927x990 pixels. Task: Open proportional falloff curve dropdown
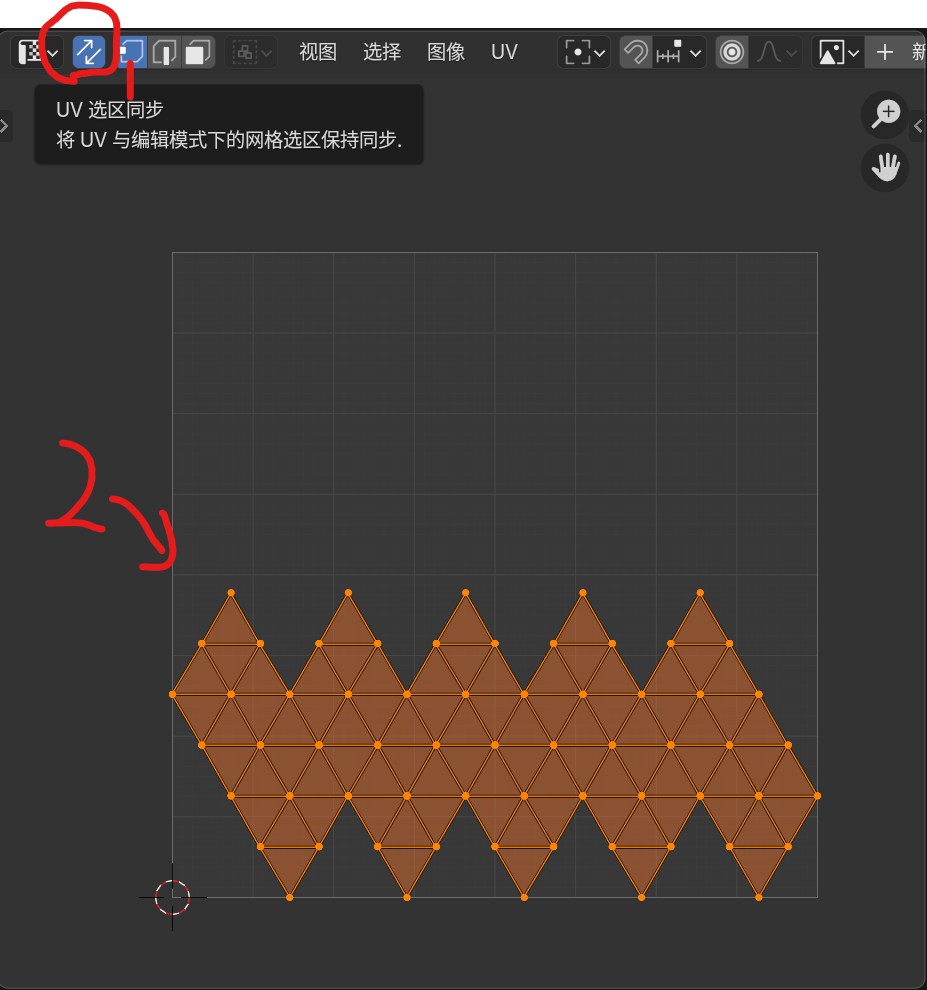(x=776, y=52)
